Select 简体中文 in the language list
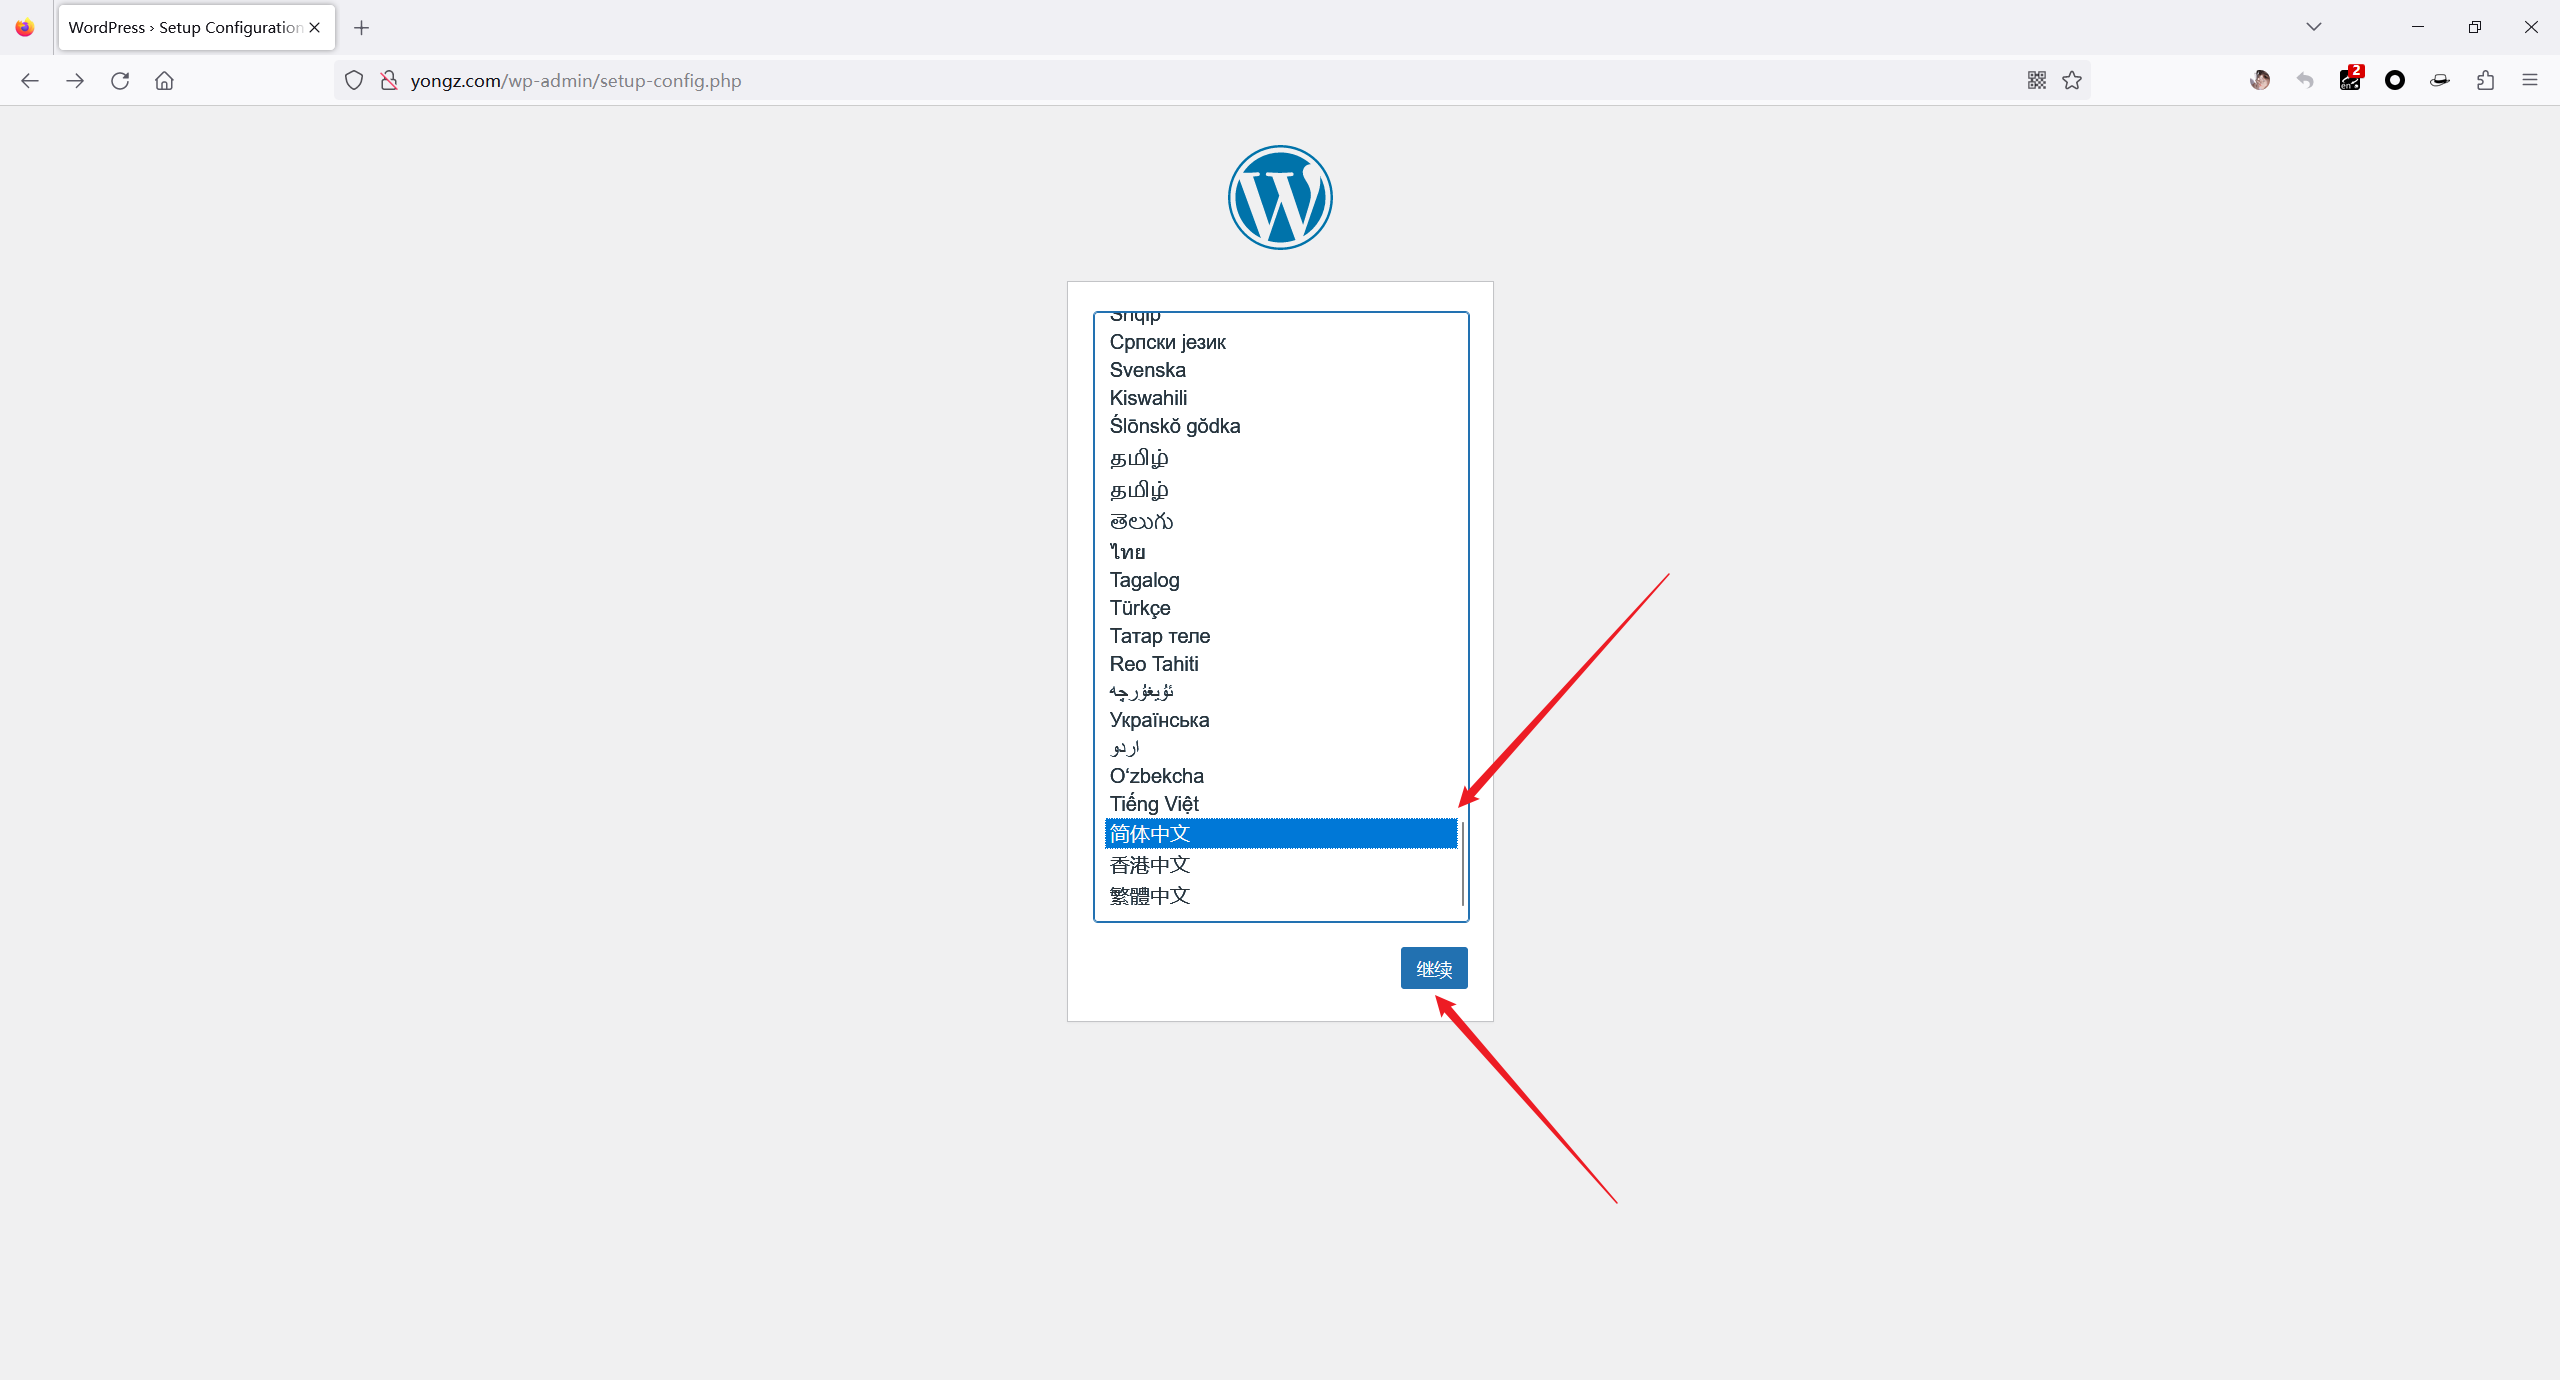Screen dimensions: 2560x1380 click(x=1281, y=834)
